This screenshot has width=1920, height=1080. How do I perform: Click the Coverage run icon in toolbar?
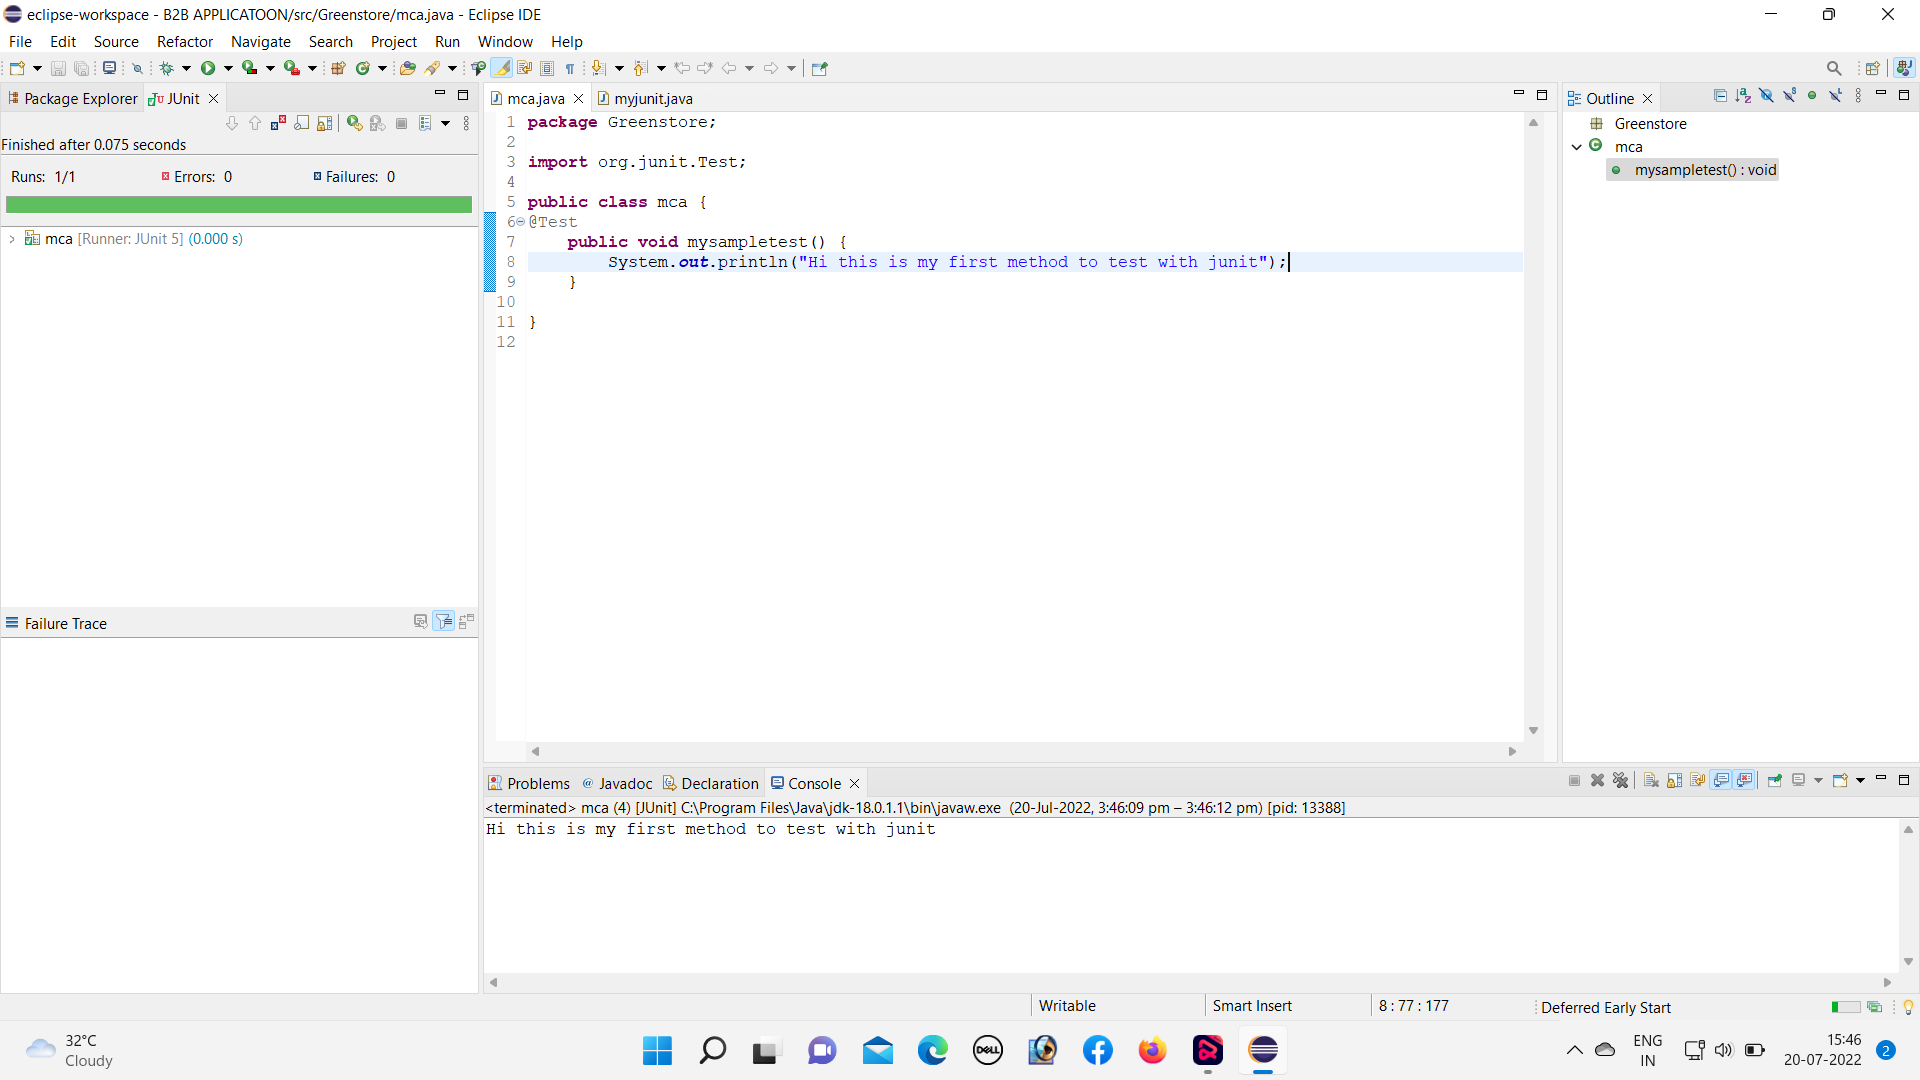click(x=250, y=68)
